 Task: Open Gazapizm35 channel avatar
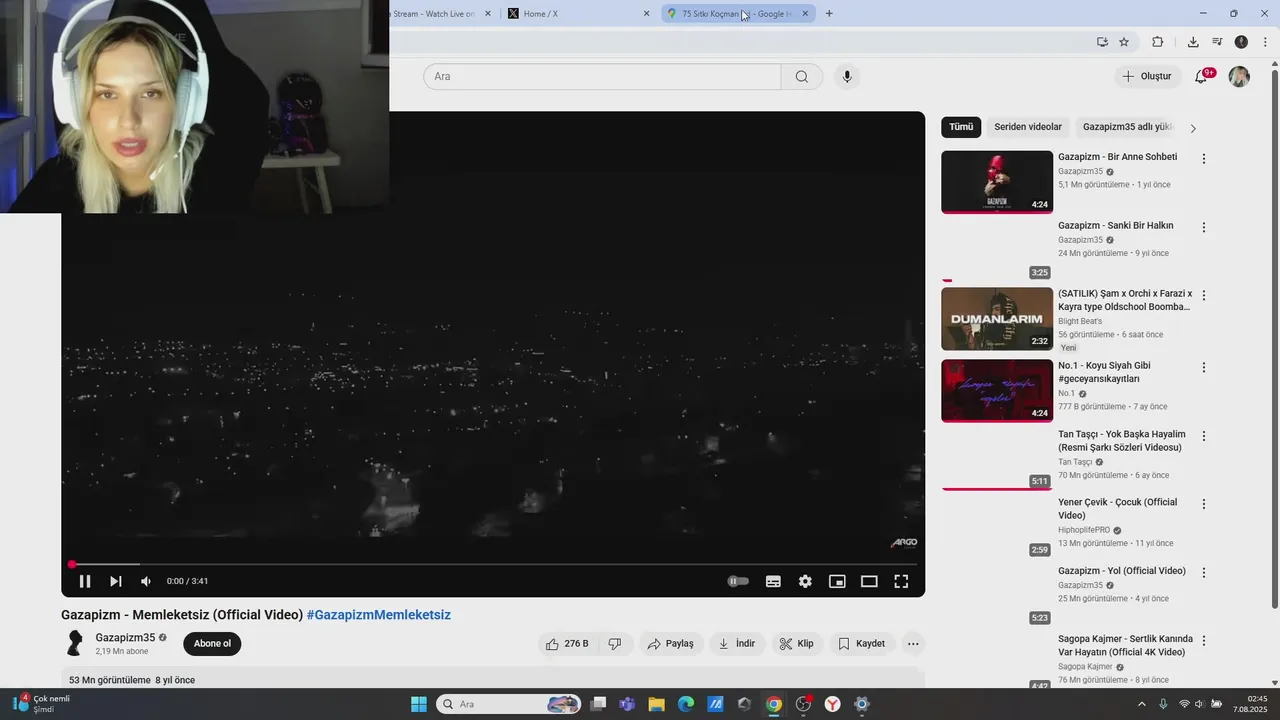[x=74, y=643]
